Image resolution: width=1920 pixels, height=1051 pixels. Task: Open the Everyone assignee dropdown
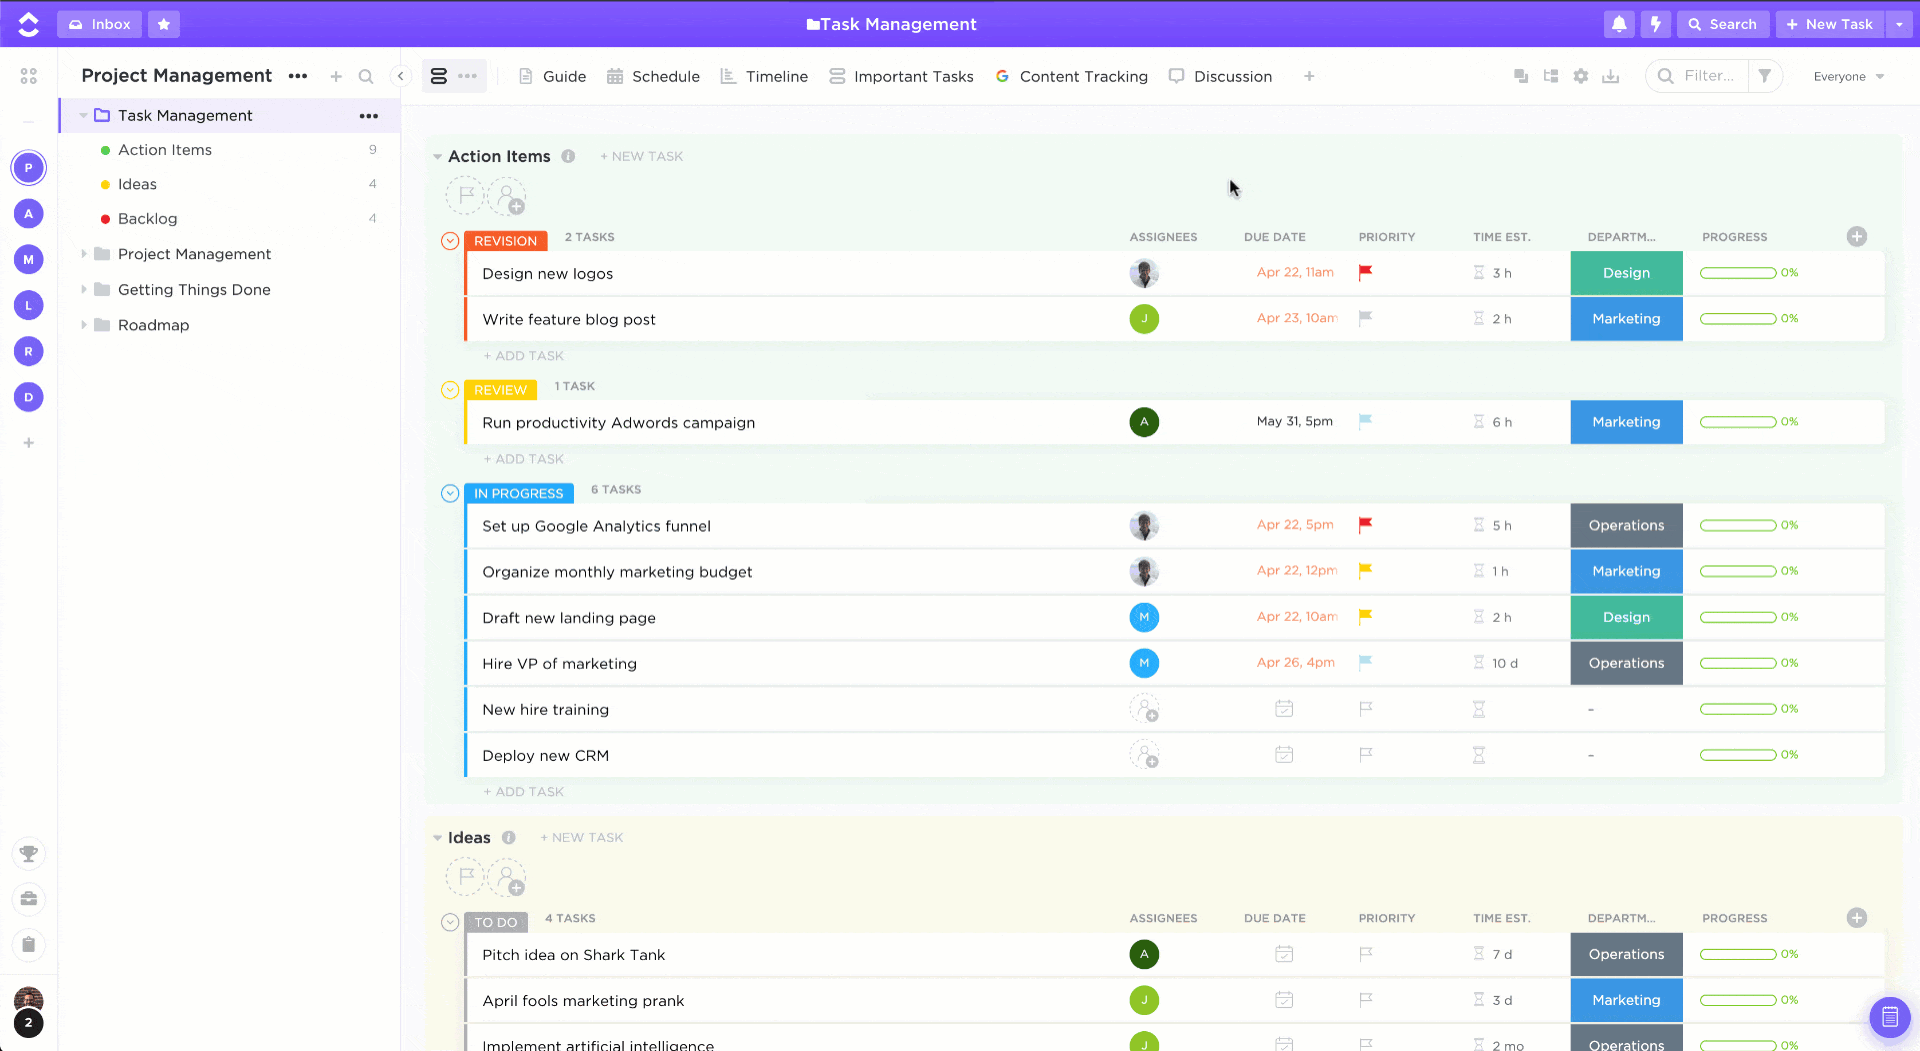coord(1848,77)
